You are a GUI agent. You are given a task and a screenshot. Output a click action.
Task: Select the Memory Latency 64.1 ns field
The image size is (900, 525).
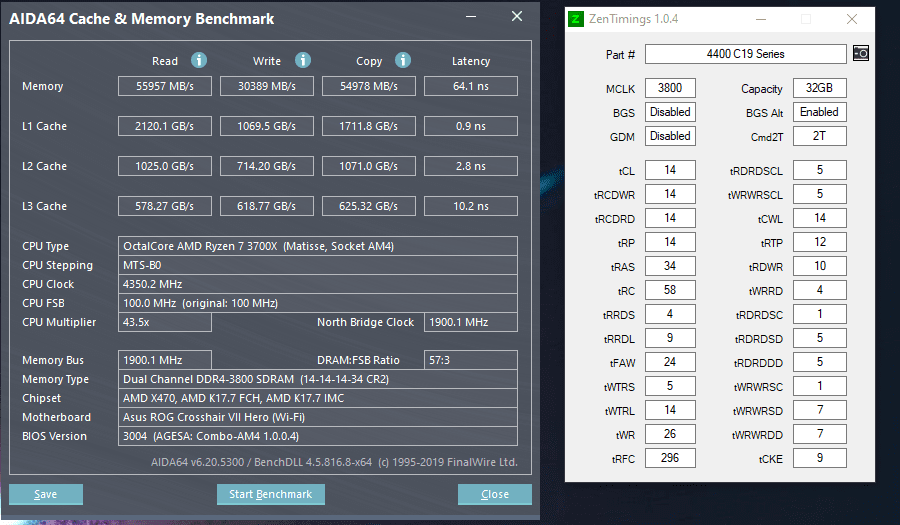pyautogui.click(x=471, y=86)
